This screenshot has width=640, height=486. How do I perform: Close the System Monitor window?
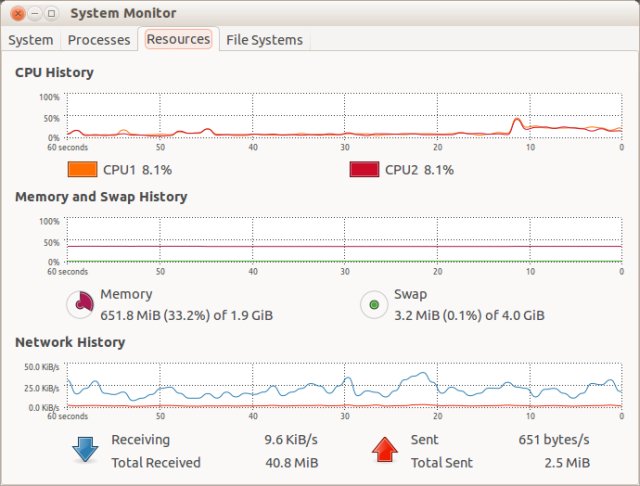point(17,13)
